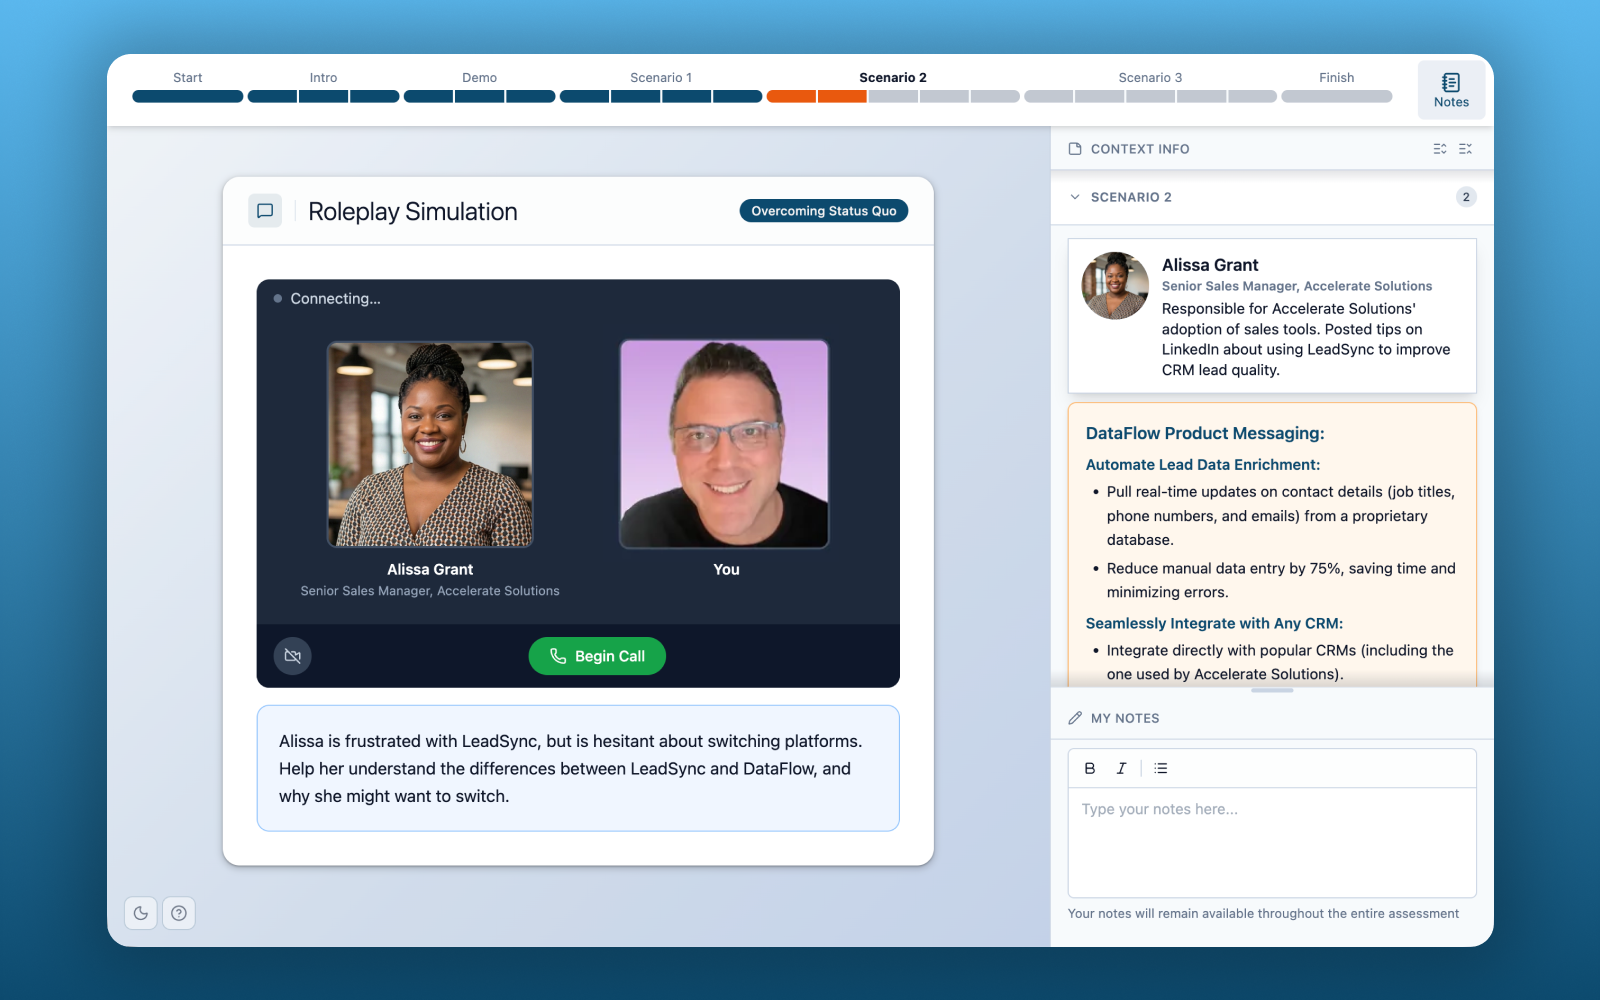Insert bulleted list in notes
Image resolution: width=1600 pixels, height=1000 pixels.
[x=1160, y=768]
